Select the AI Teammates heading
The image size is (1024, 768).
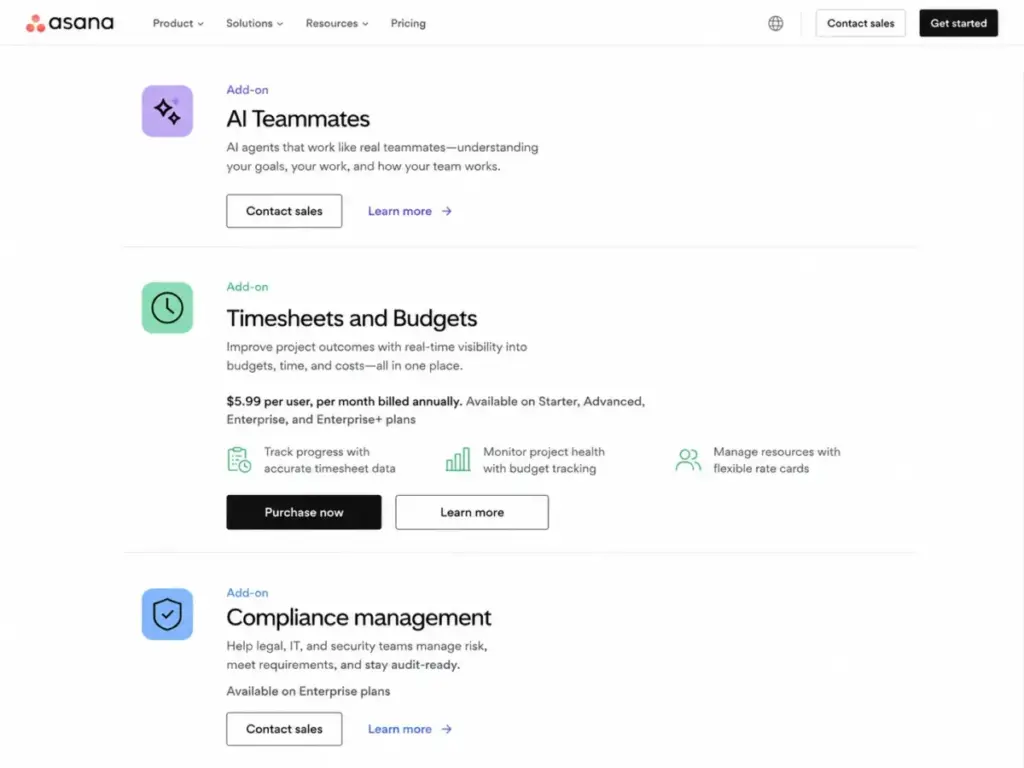298,119
